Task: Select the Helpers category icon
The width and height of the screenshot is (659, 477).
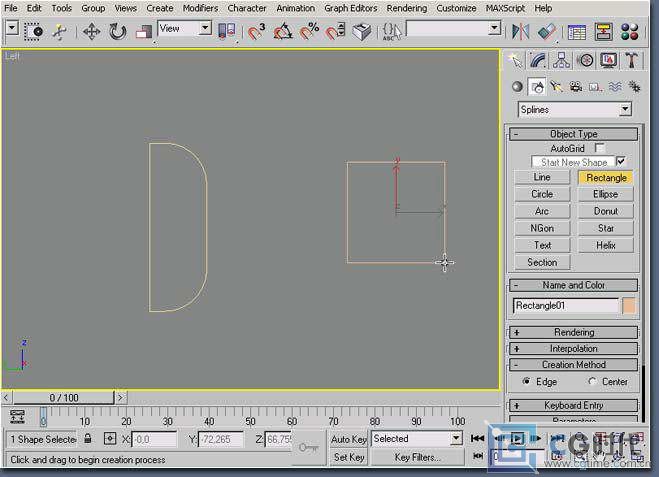Action: click(595, 87)
